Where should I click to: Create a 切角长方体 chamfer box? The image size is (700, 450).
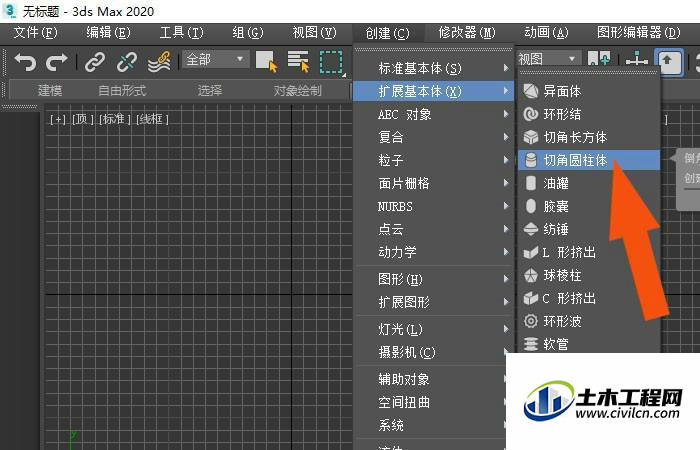coord(588,137)
